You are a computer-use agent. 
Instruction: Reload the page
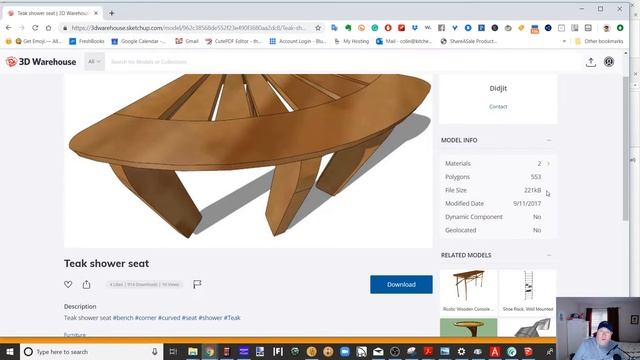click(x=35, y=28)
